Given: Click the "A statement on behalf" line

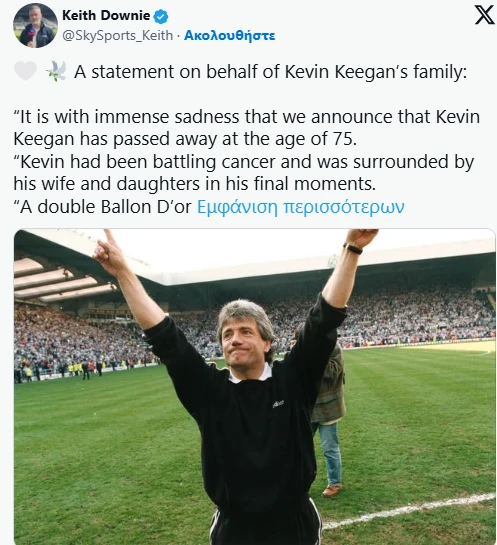Looking at the screenshot, I should pyautogui.click(x=270, y=72).
